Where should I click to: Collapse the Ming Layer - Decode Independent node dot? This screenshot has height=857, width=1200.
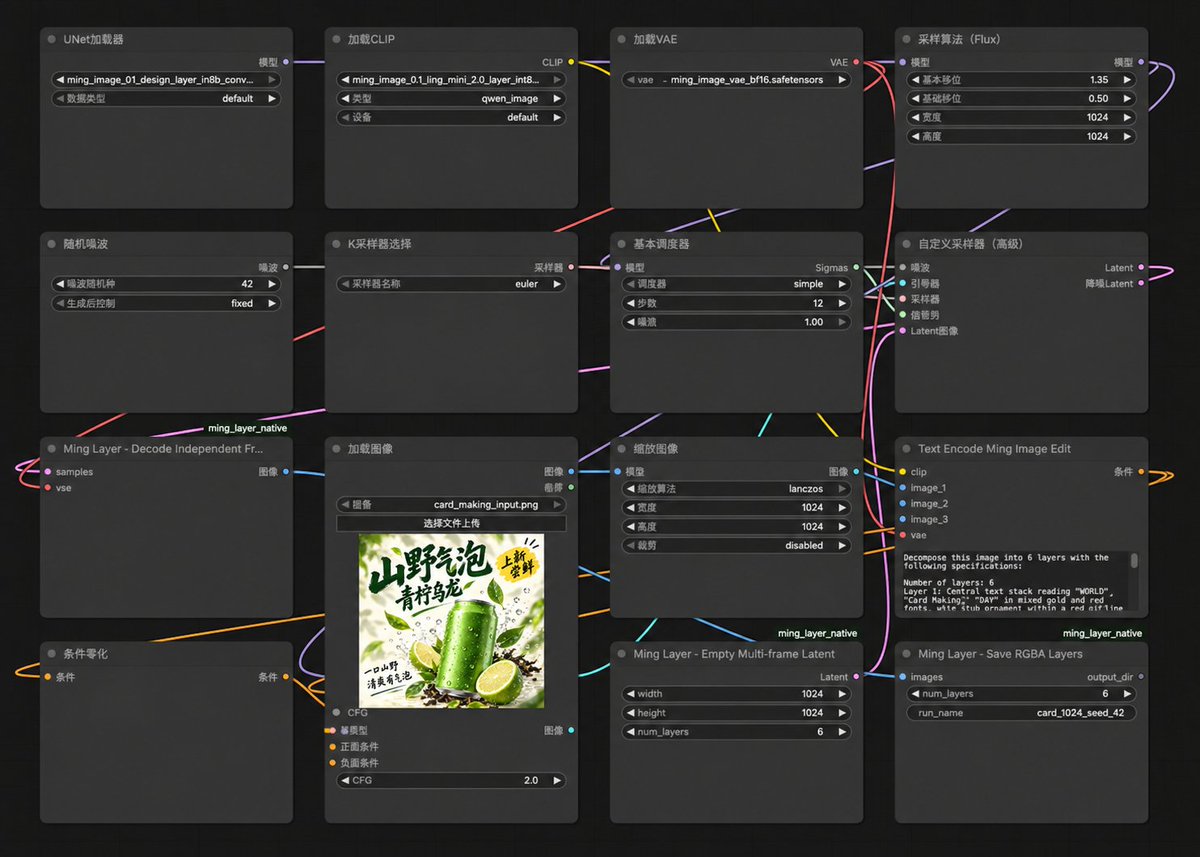[x=51, y=449]
